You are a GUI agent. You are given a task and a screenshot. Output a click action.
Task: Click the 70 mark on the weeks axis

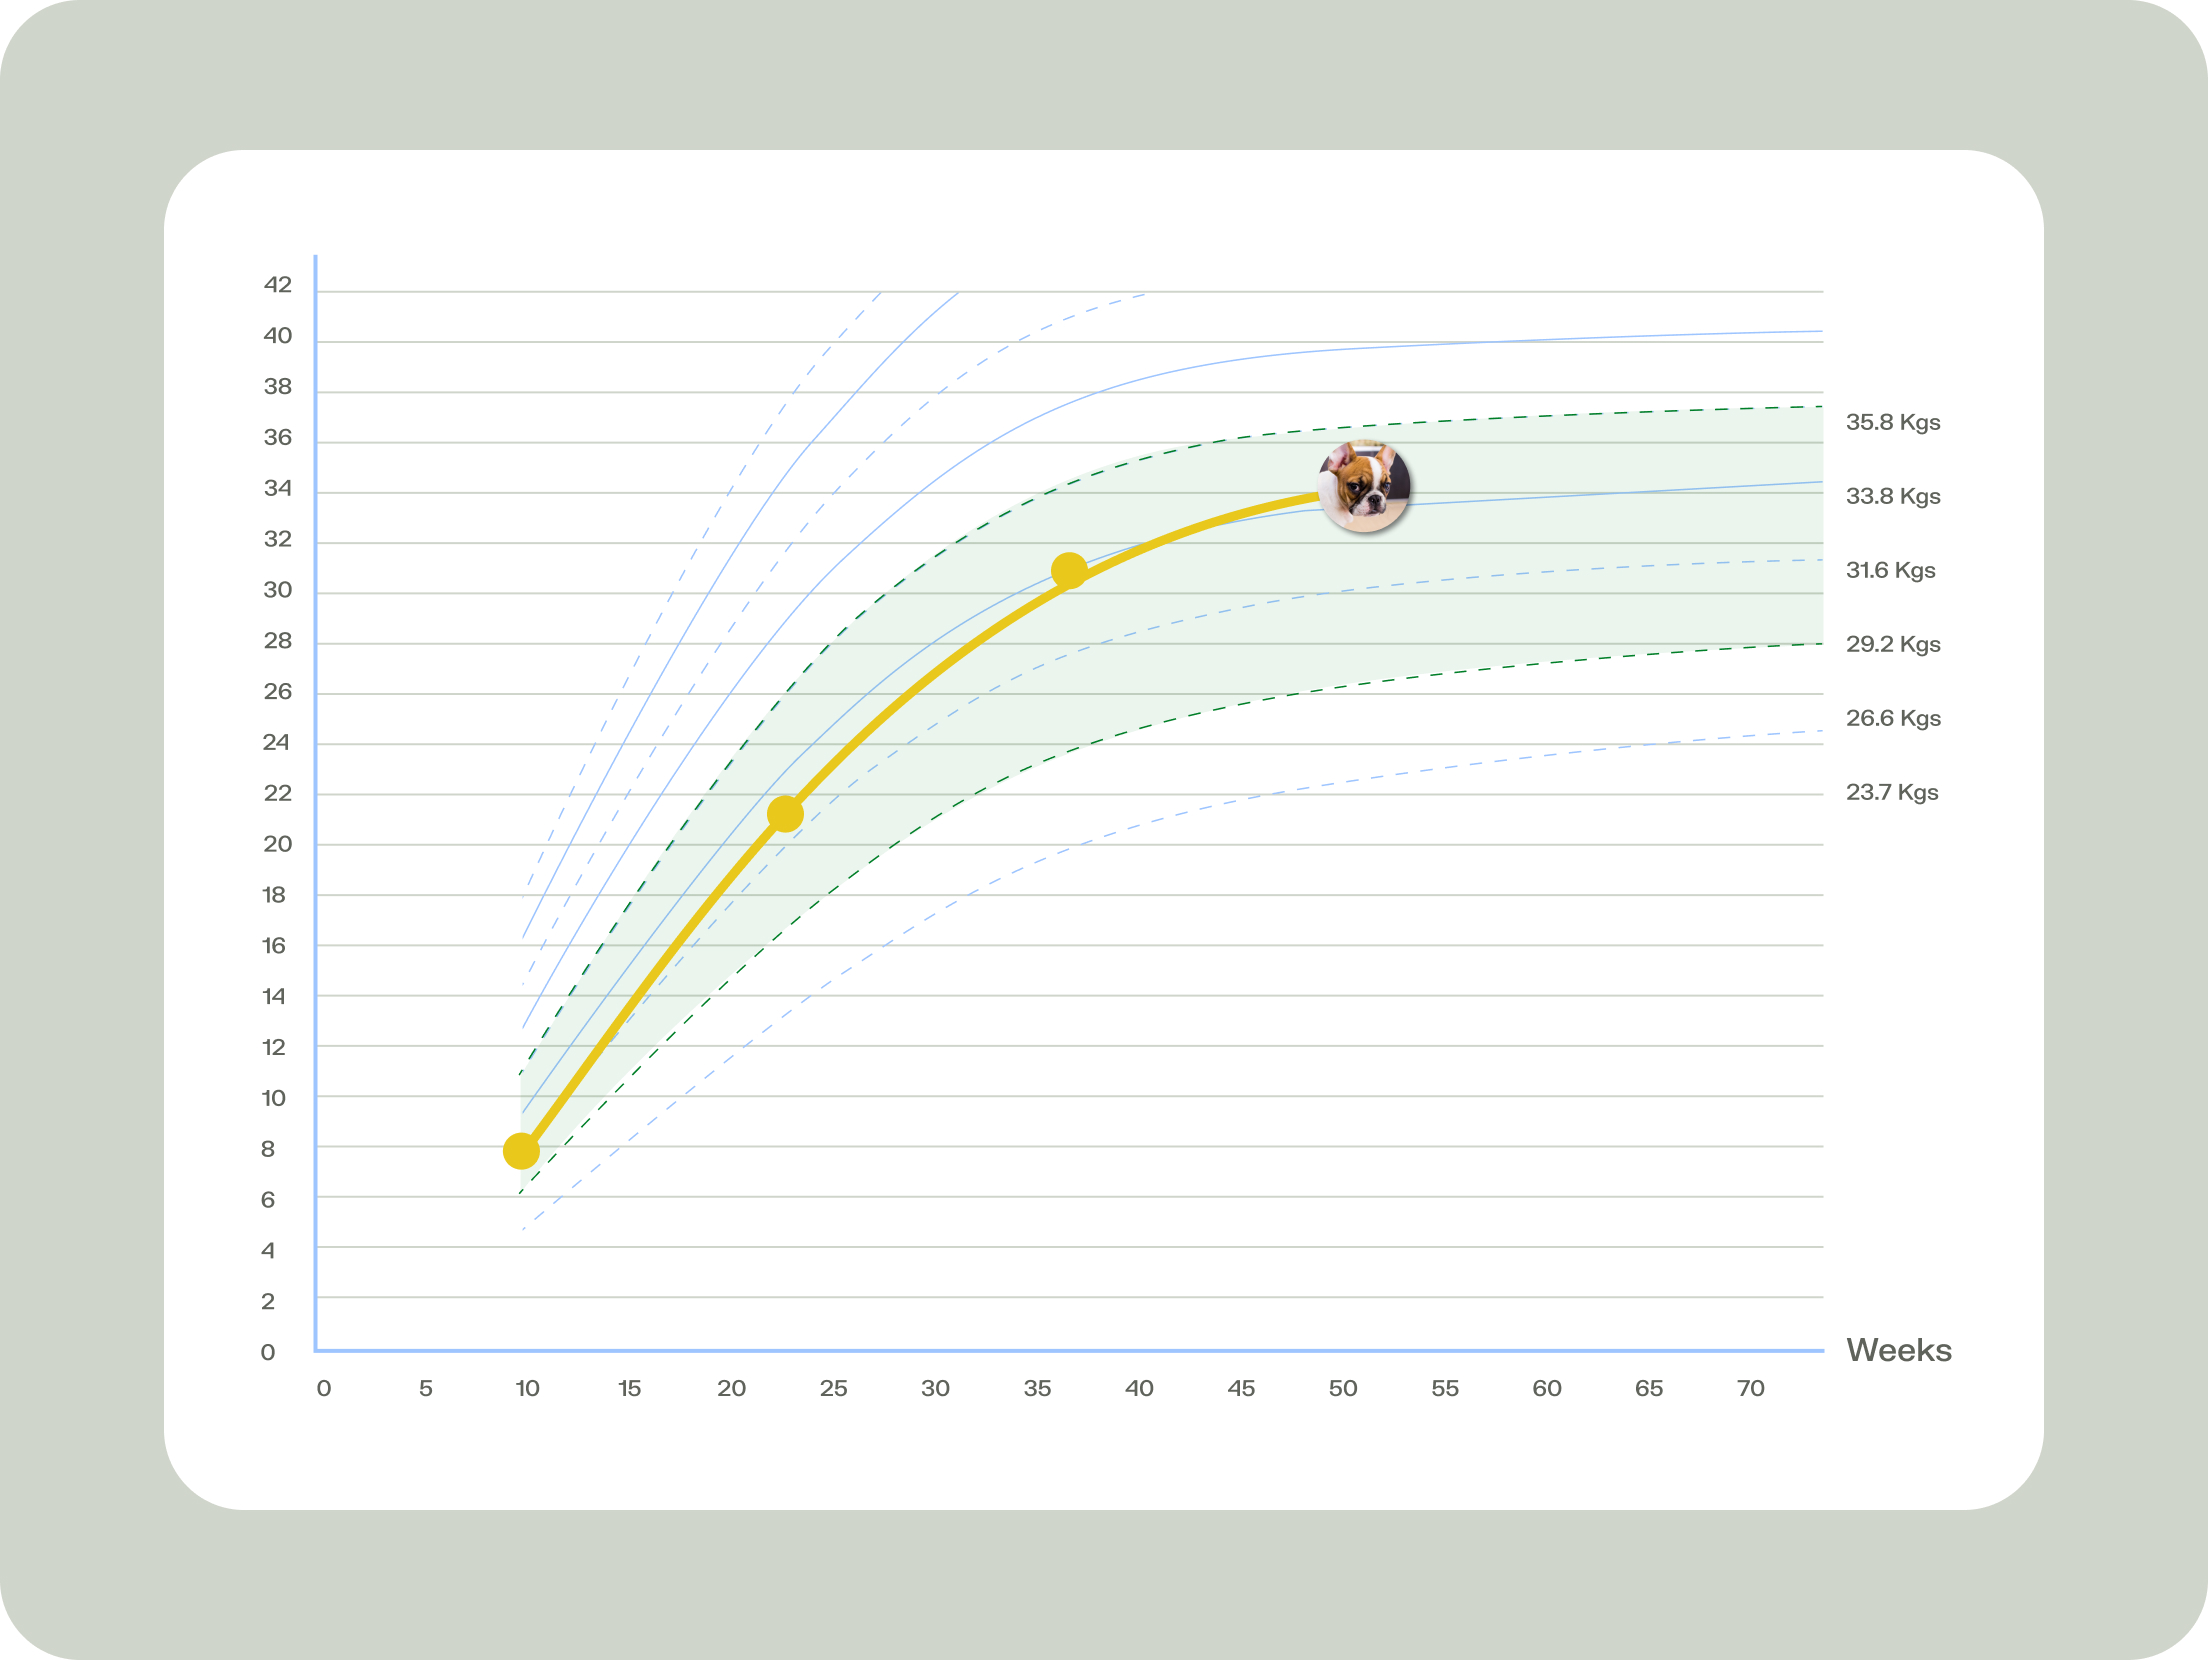pos(1750,1388)
